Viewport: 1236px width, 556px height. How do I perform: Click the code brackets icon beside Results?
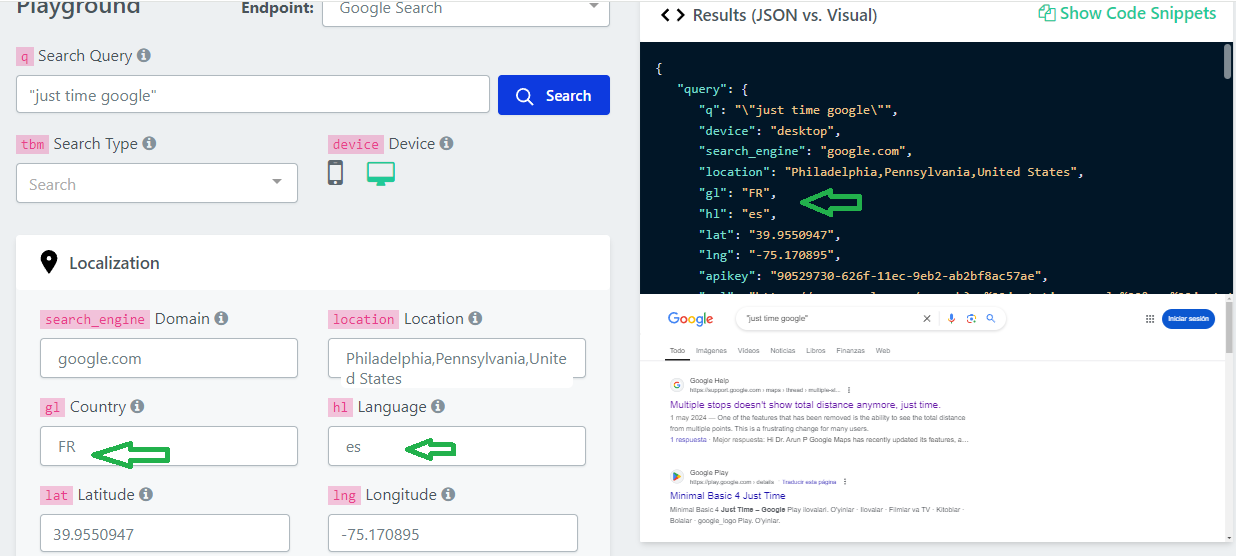click(673, 15)
